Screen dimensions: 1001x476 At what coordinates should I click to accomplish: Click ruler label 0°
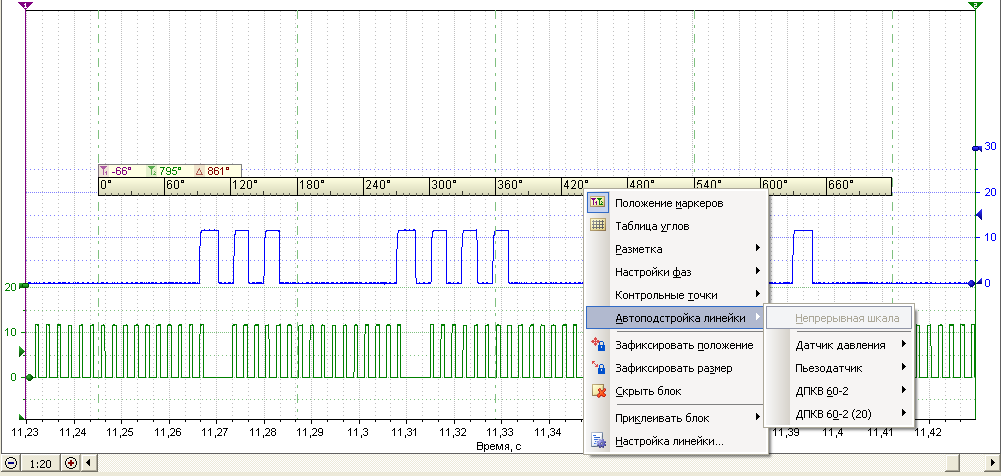pyautogui.click(x=106, y=185)
